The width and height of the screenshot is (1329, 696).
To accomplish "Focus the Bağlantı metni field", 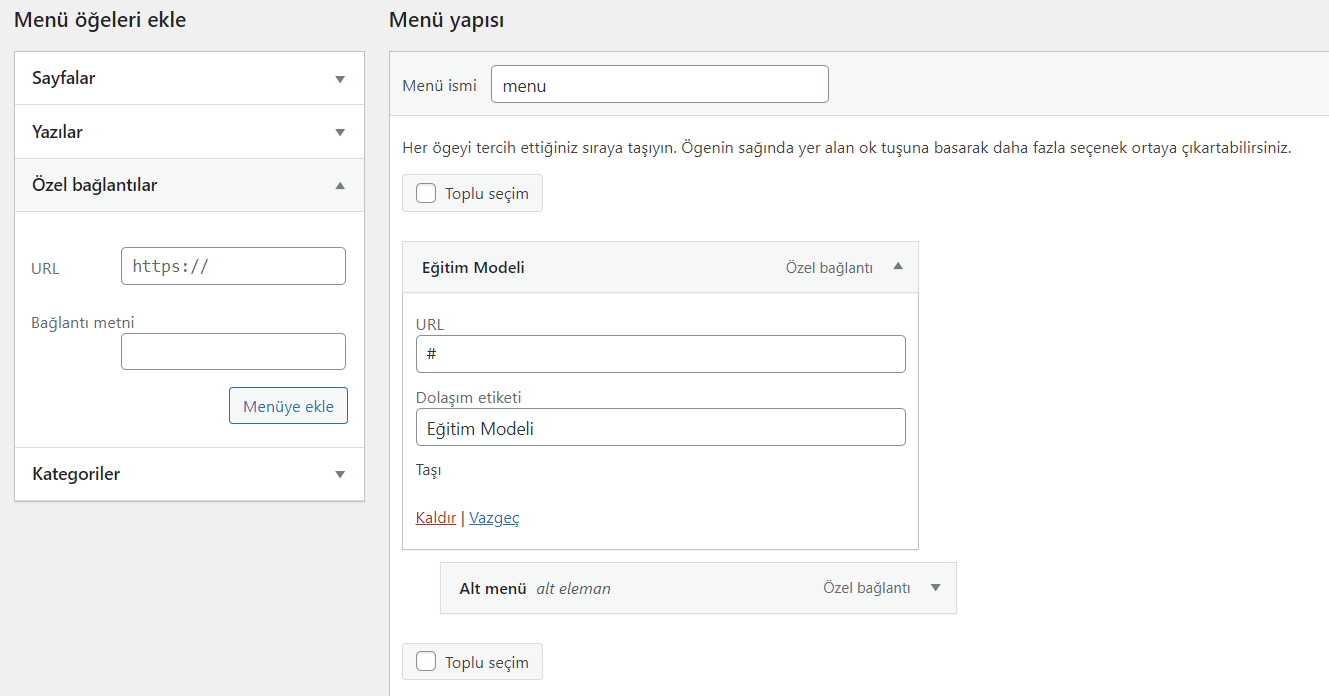I will coord(233,352).
